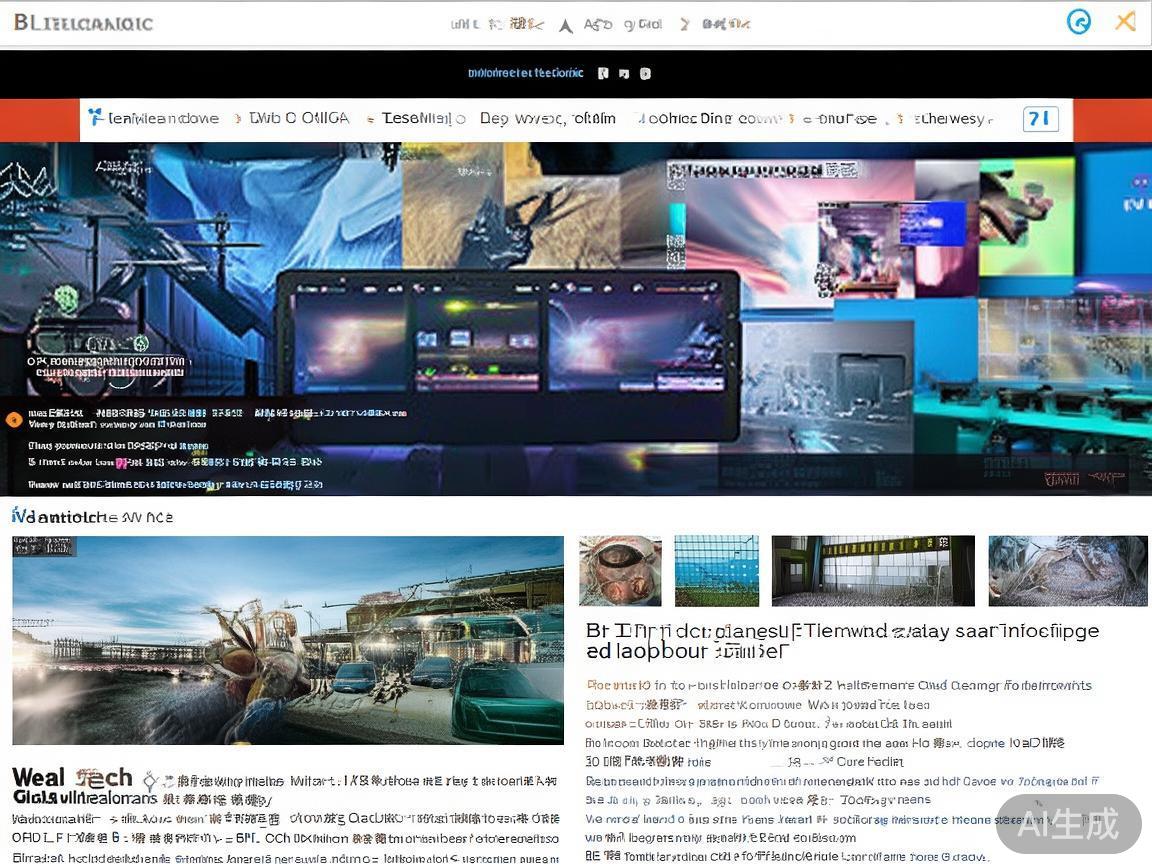
Task: Click the 'BLitelcanaioic' site logo
Action: (x=83, y=22)
